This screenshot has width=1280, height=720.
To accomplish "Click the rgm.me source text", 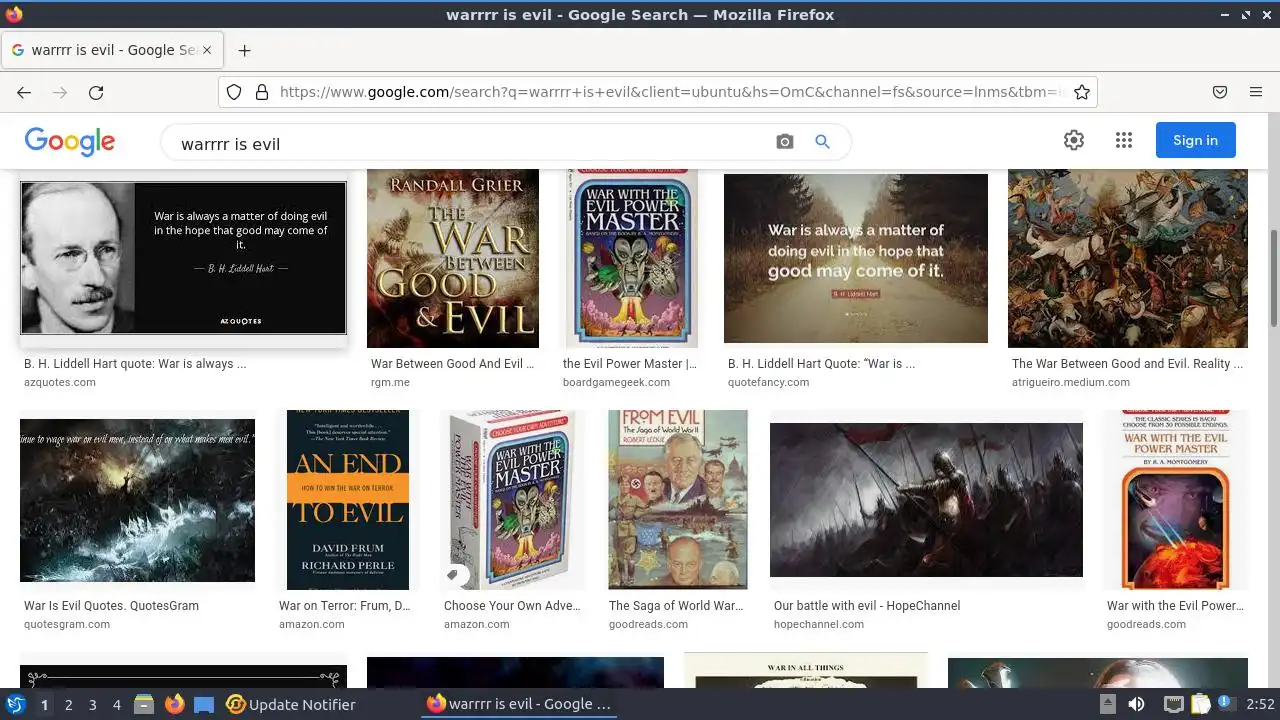I will 390,382.
